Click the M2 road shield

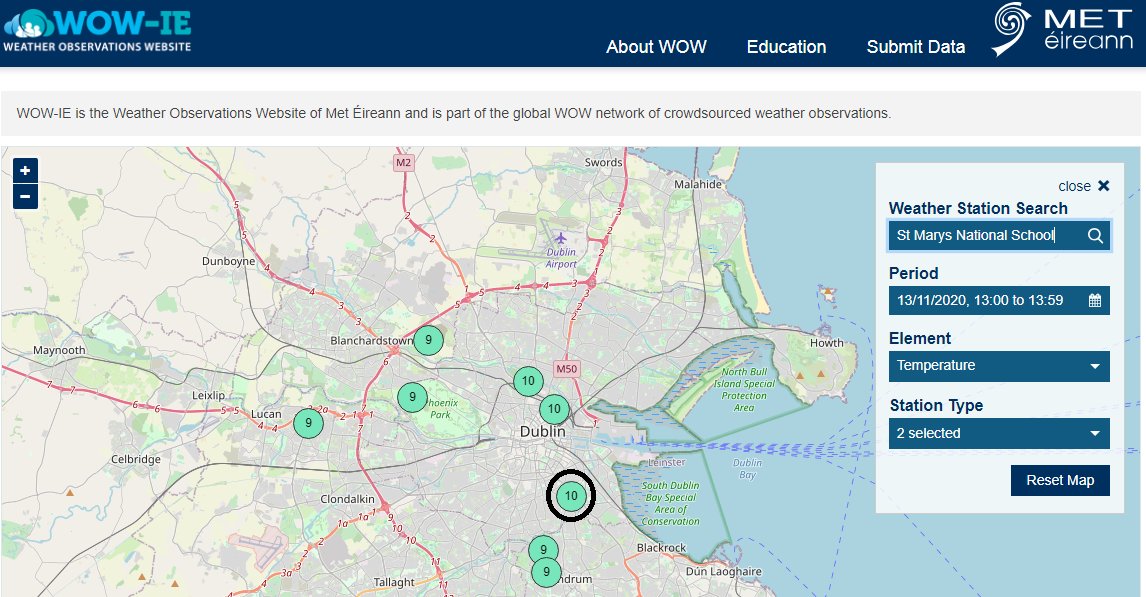[x=403, y=162]
